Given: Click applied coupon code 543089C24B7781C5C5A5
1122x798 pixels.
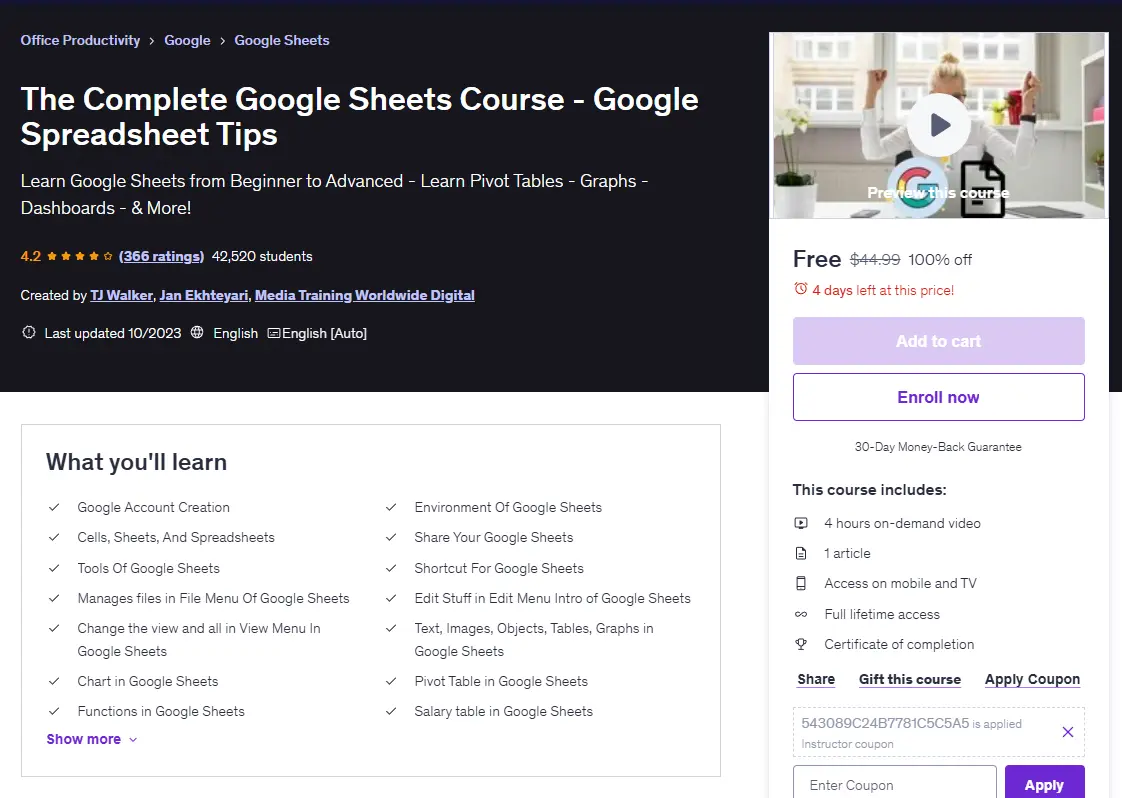Looking at the screenshot, I should point(885,723).
